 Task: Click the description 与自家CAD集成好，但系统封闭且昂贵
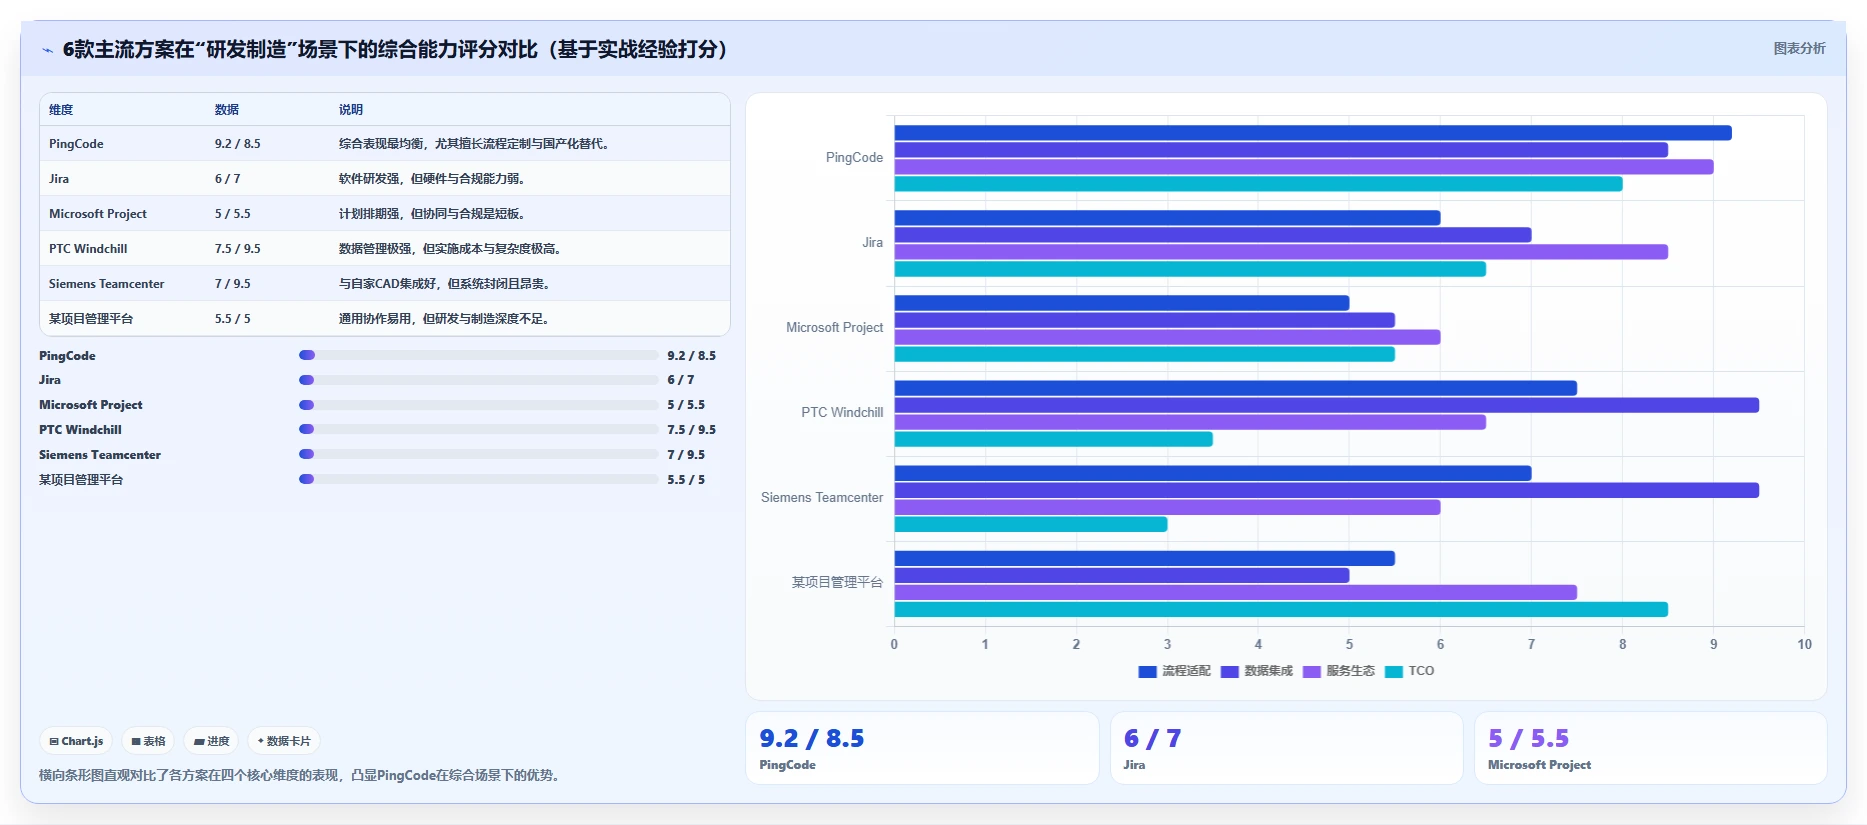pyautogui.click(x=444, y=284)
